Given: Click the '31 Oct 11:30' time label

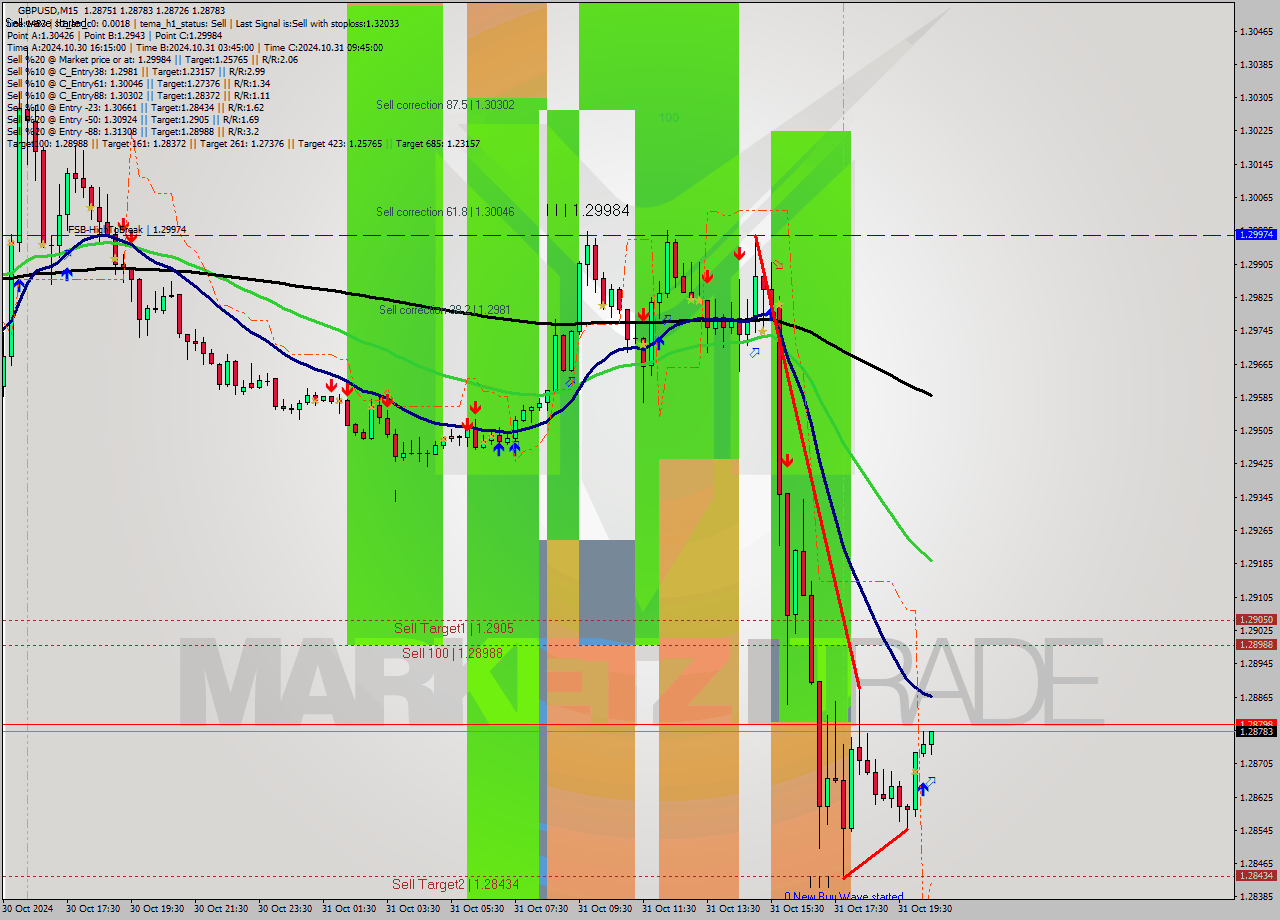Looking at the screenshot, I should 669,909.
